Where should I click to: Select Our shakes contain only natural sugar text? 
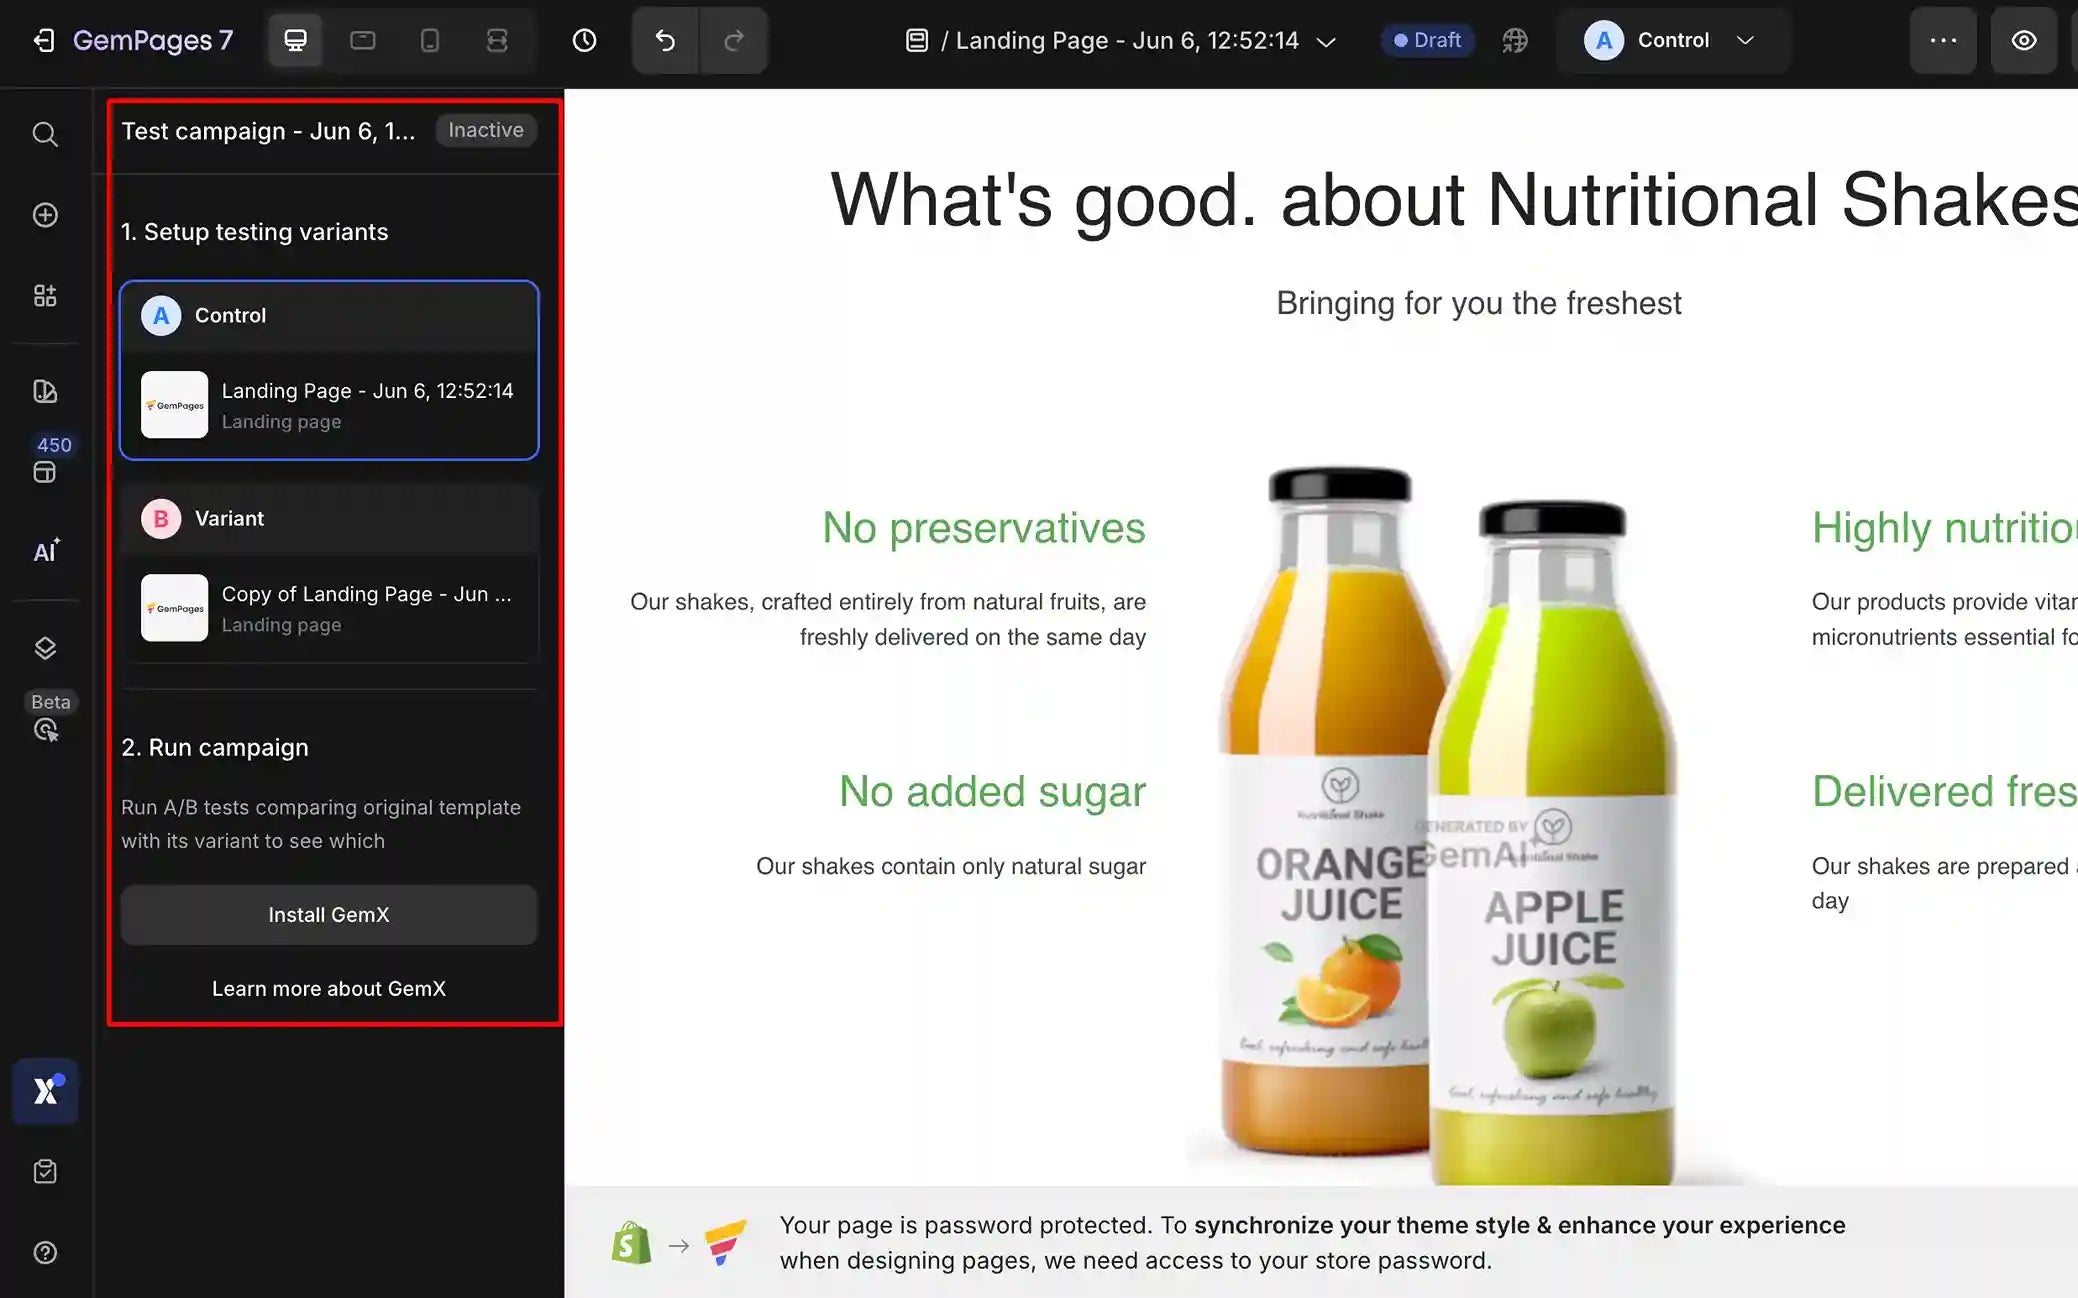click(x=951, y=866)
